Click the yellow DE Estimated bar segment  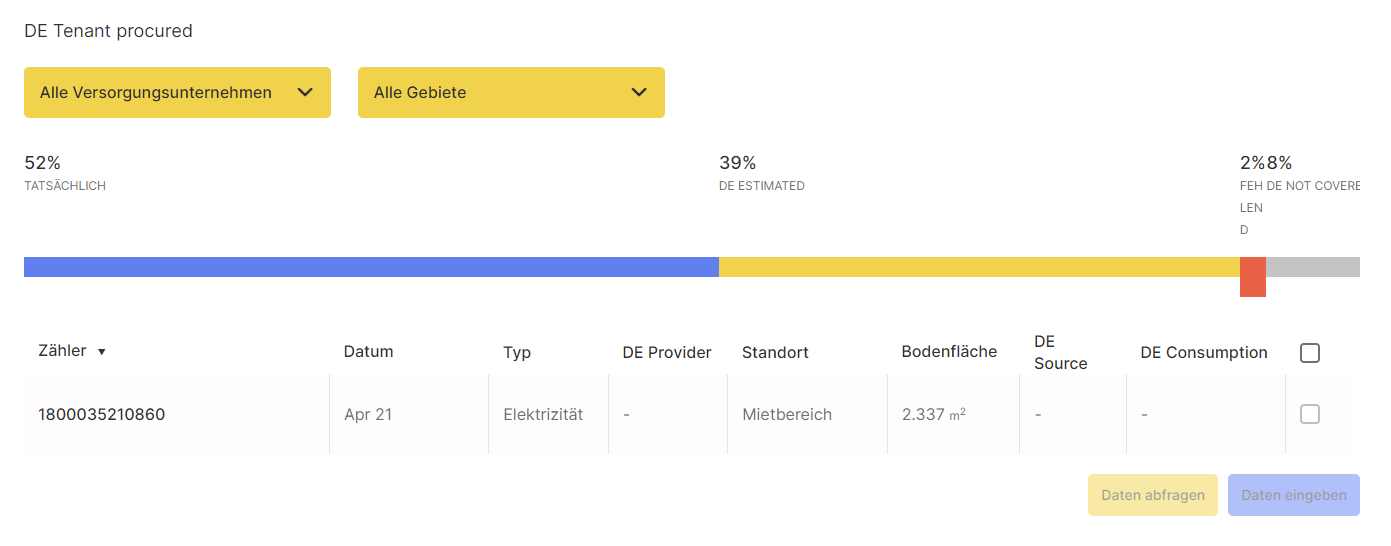click(979, 267)
